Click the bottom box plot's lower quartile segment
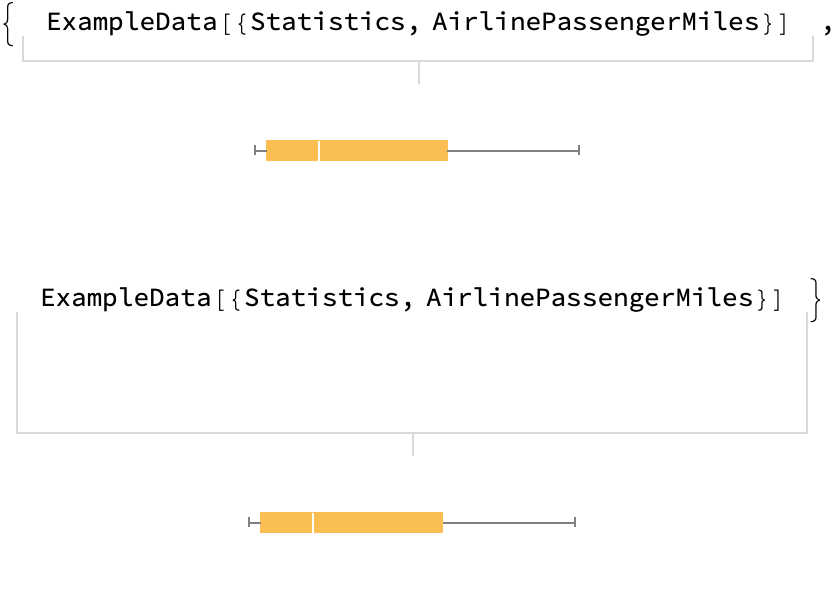Image resolution: width=836 pixels, height=594 pixels. pyautogui.click(x=286, y=522)
